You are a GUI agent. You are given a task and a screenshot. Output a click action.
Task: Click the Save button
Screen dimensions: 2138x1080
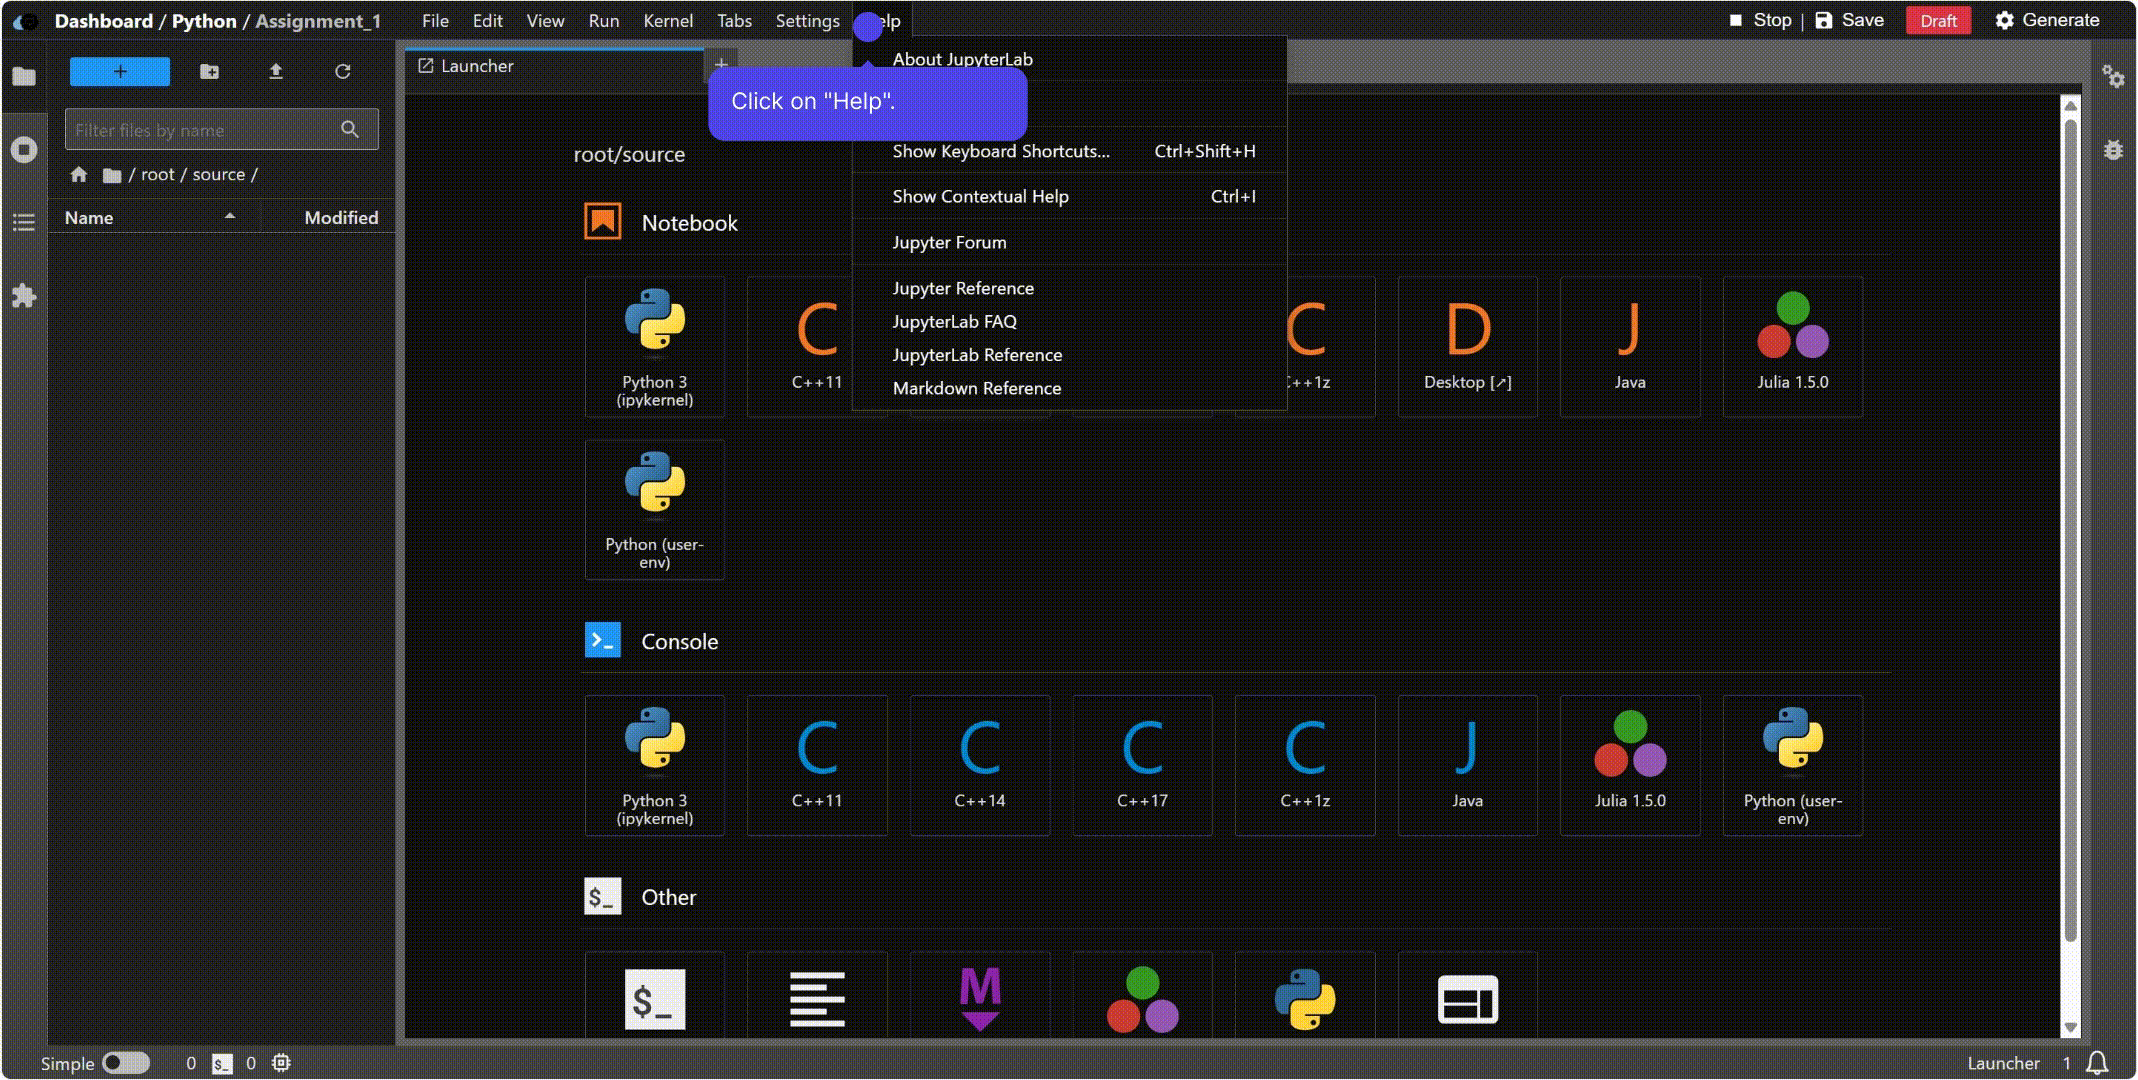tap(1849, 20)
